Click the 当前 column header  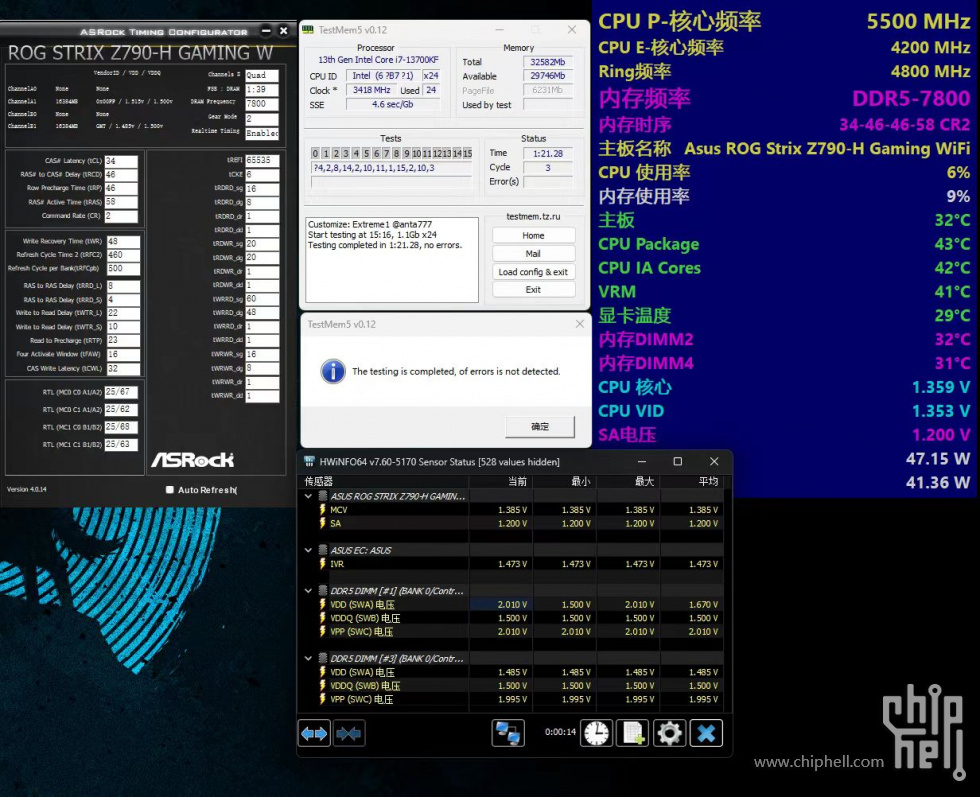point(500,481)
